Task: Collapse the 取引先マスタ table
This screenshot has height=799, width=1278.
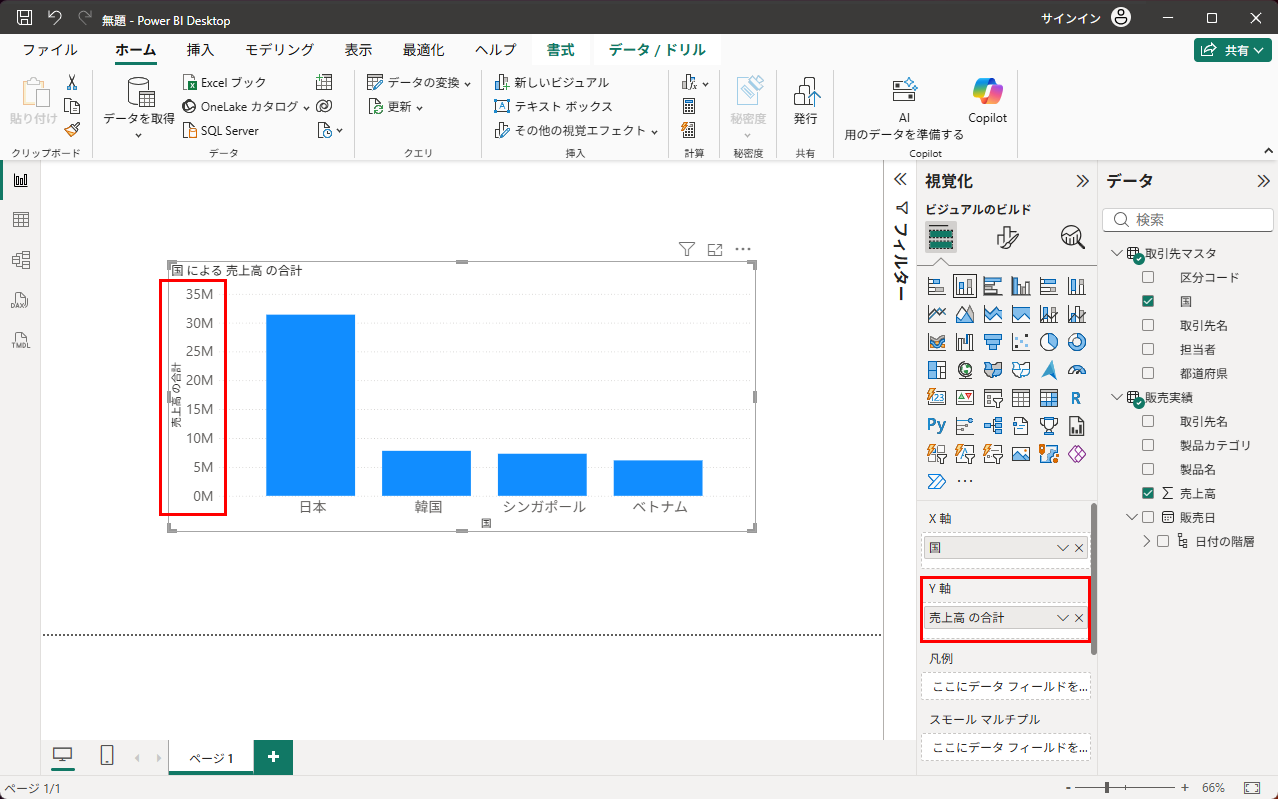Action: pos(1117,253)
